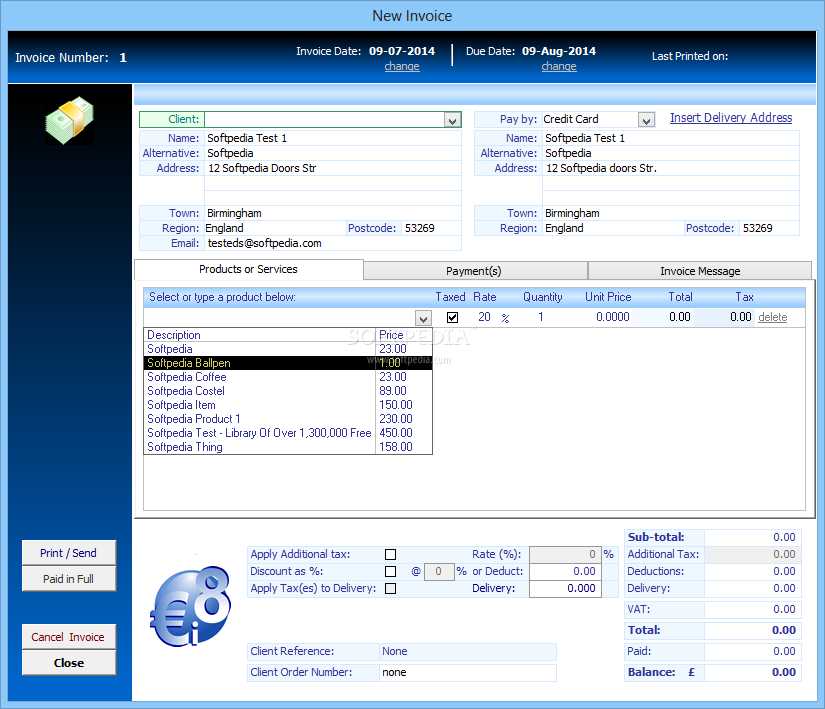Click the client Email field
Viewport: 825px width, 709px height.
(333, 243)
